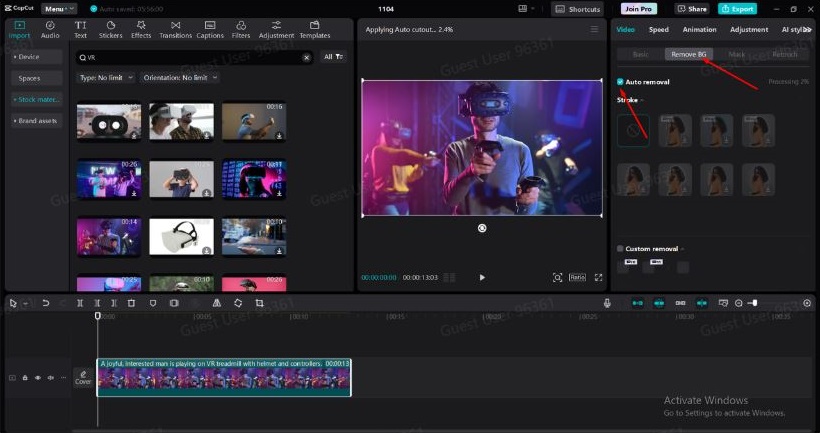Viewport: 820px width, 433px height.
Task: Open the Effects panel
Action: [x=141, y=29]
